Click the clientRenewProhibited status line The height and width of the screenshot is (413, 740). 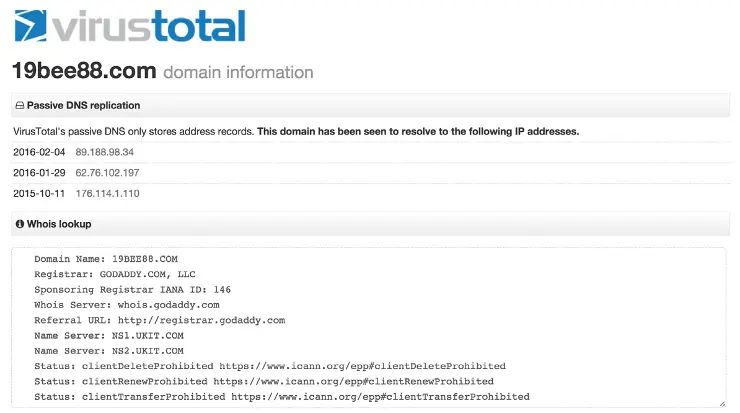pos(263,381)
